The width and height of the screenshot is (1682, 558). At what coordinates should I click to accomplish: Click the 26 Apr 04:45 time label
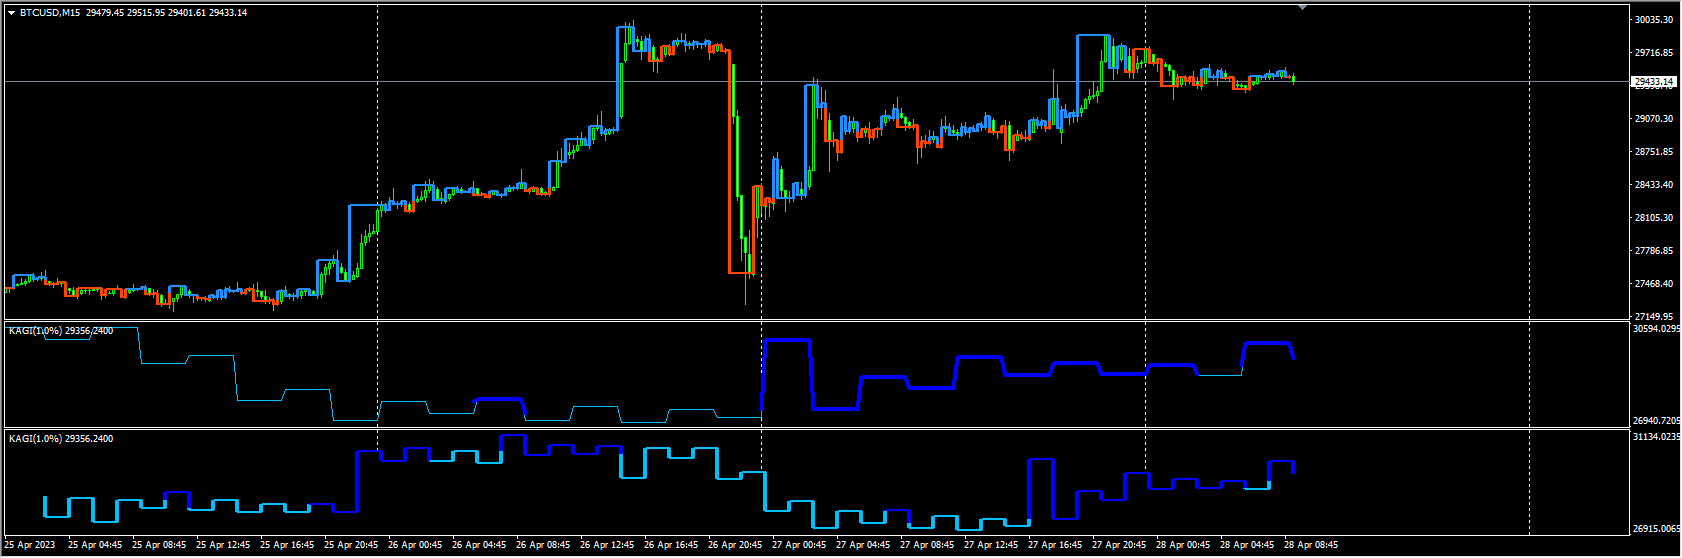pos(479,546)
